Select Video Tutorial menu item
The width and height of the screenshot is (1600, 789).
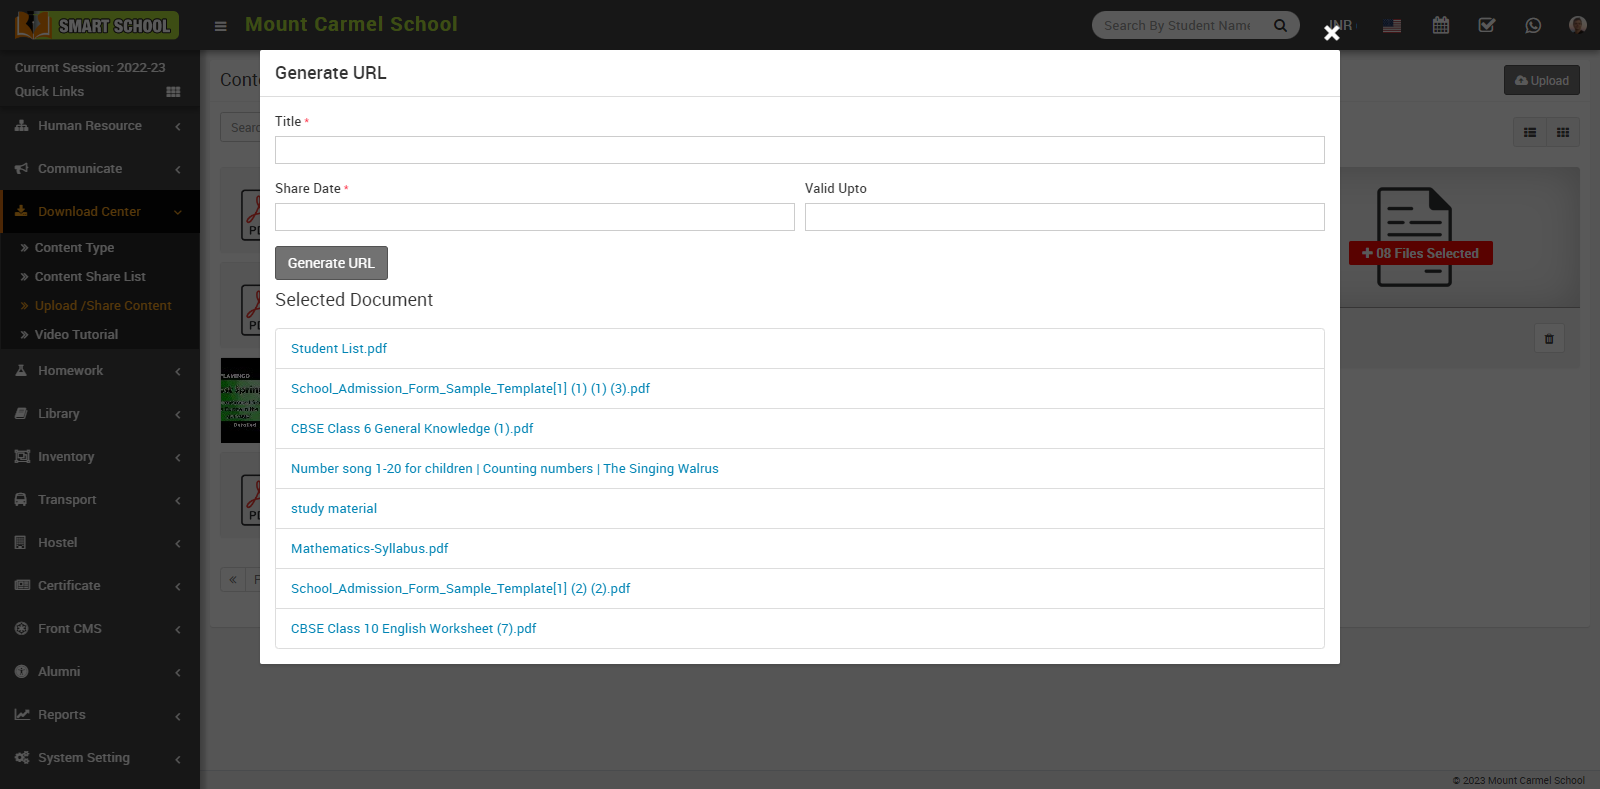pos(76,335)
